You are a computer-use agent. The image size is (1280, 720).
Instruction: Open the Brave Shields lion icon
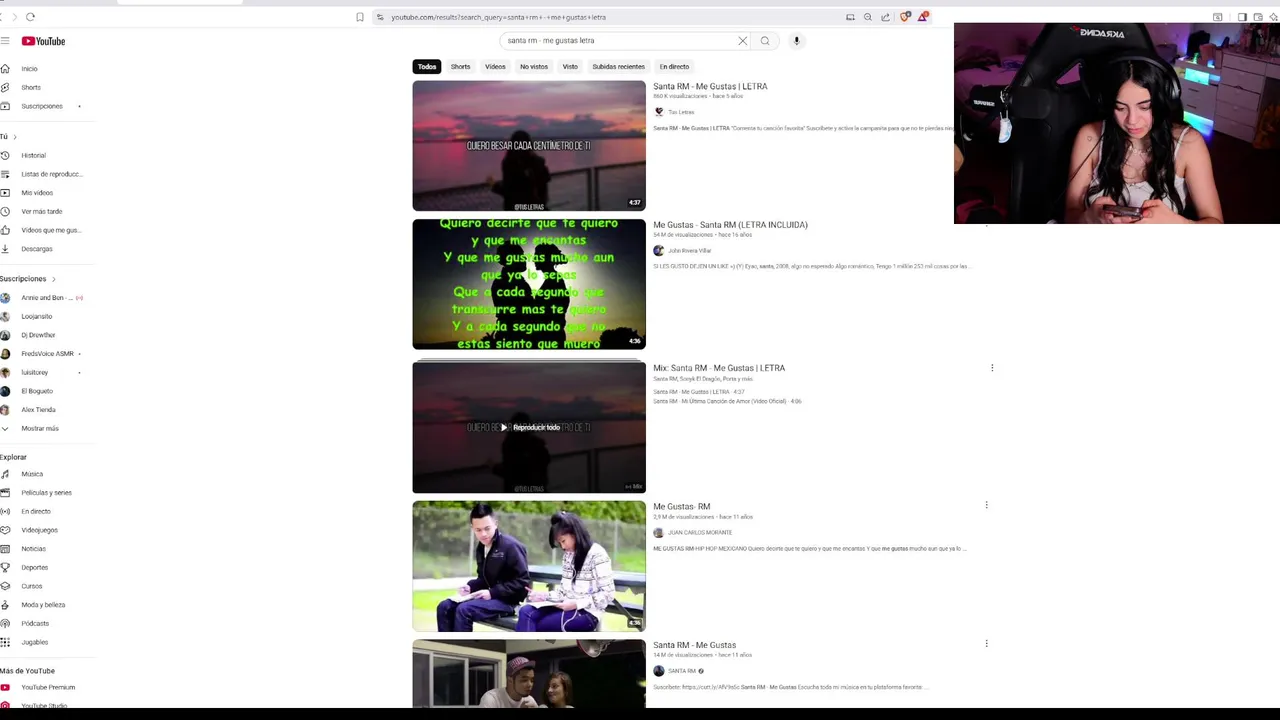click(x=905, y=17)
